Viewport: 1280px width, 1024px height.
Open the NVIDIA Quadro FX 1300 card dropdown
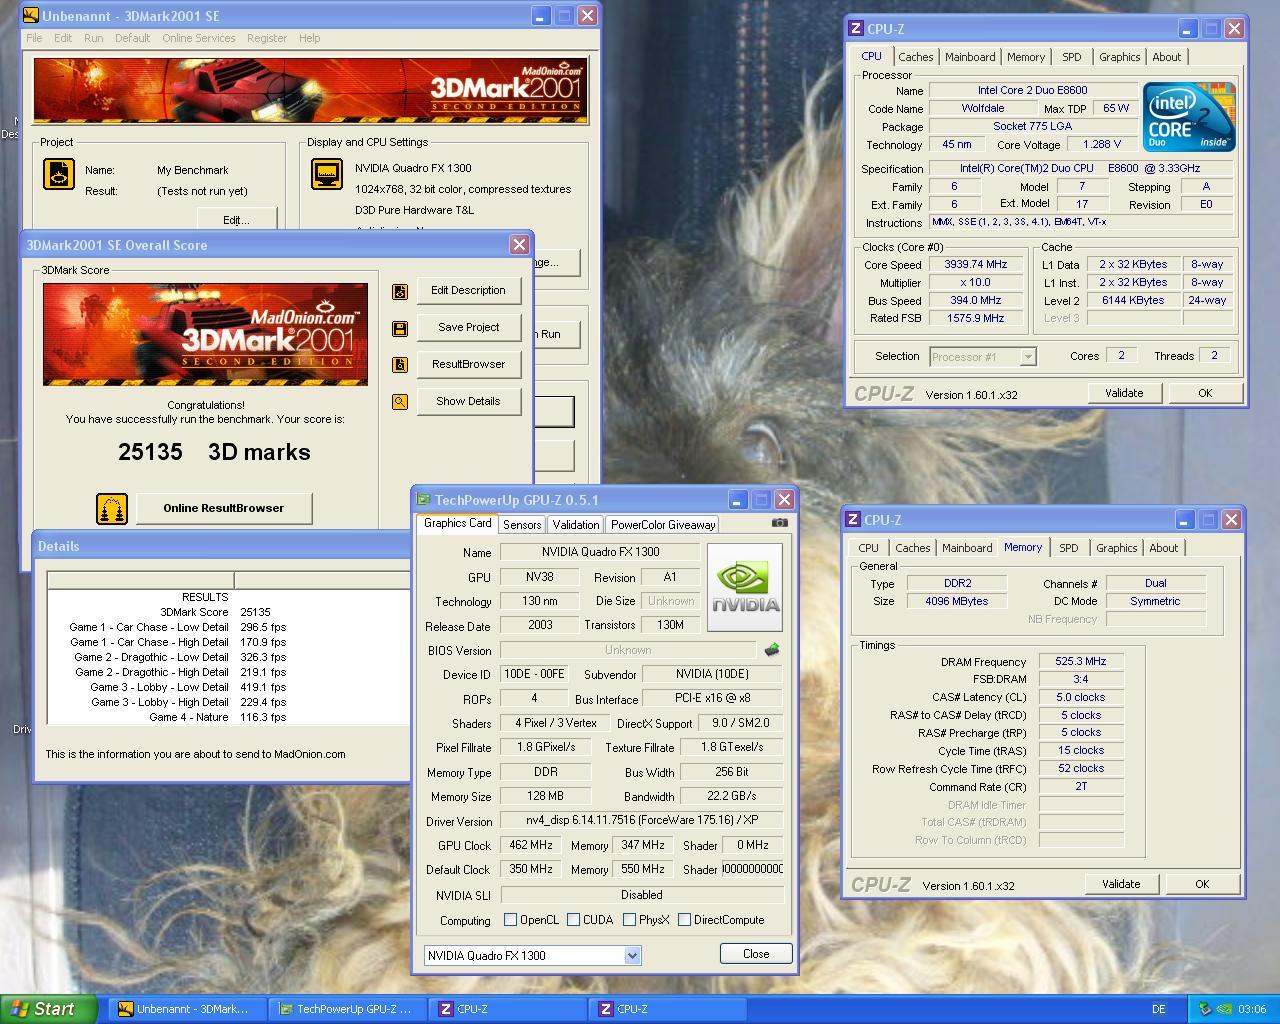click(x=632, y=956)
